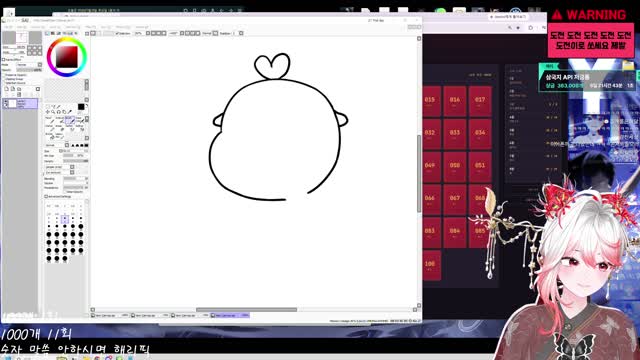Open the Canvas menu

pos(38,27)
